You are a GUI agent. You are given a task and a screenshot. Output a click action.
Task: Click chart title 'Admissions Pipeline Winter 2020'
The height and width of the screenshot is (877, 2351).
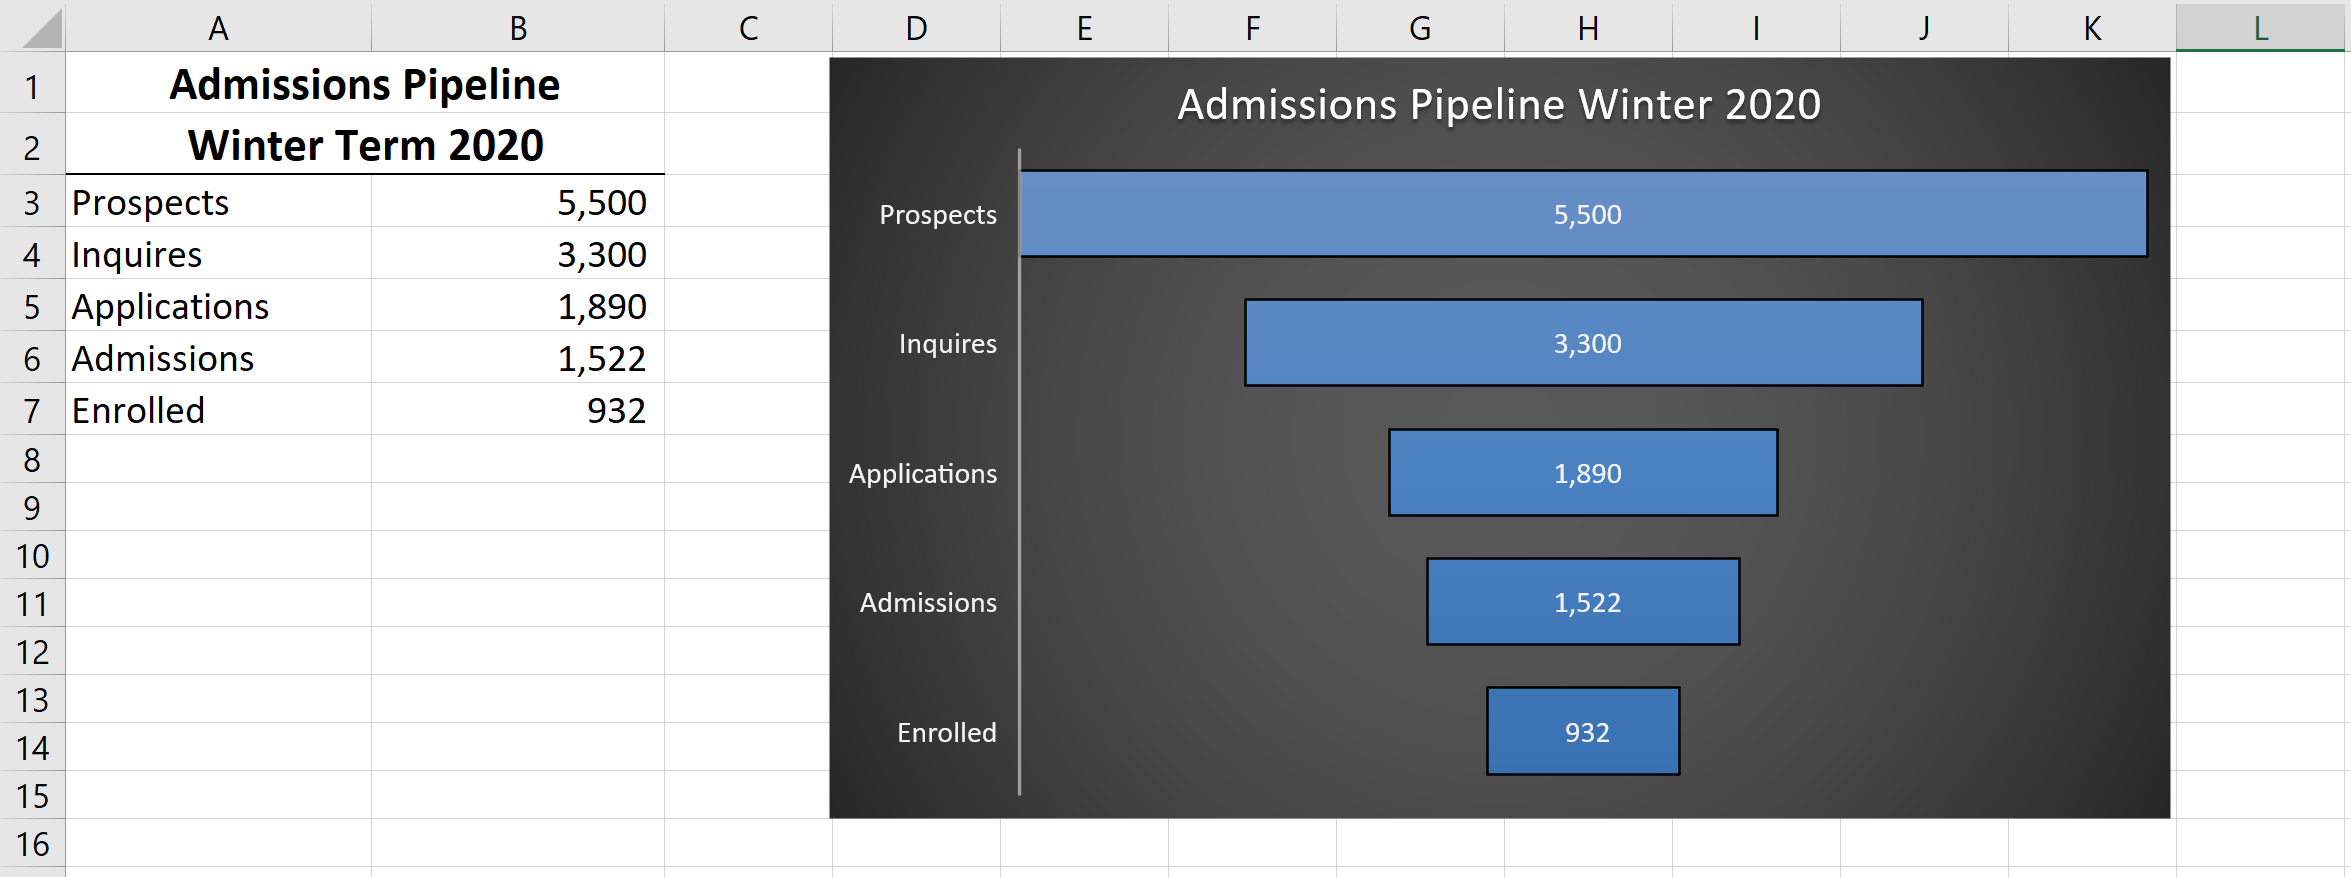coord(1499,104)
